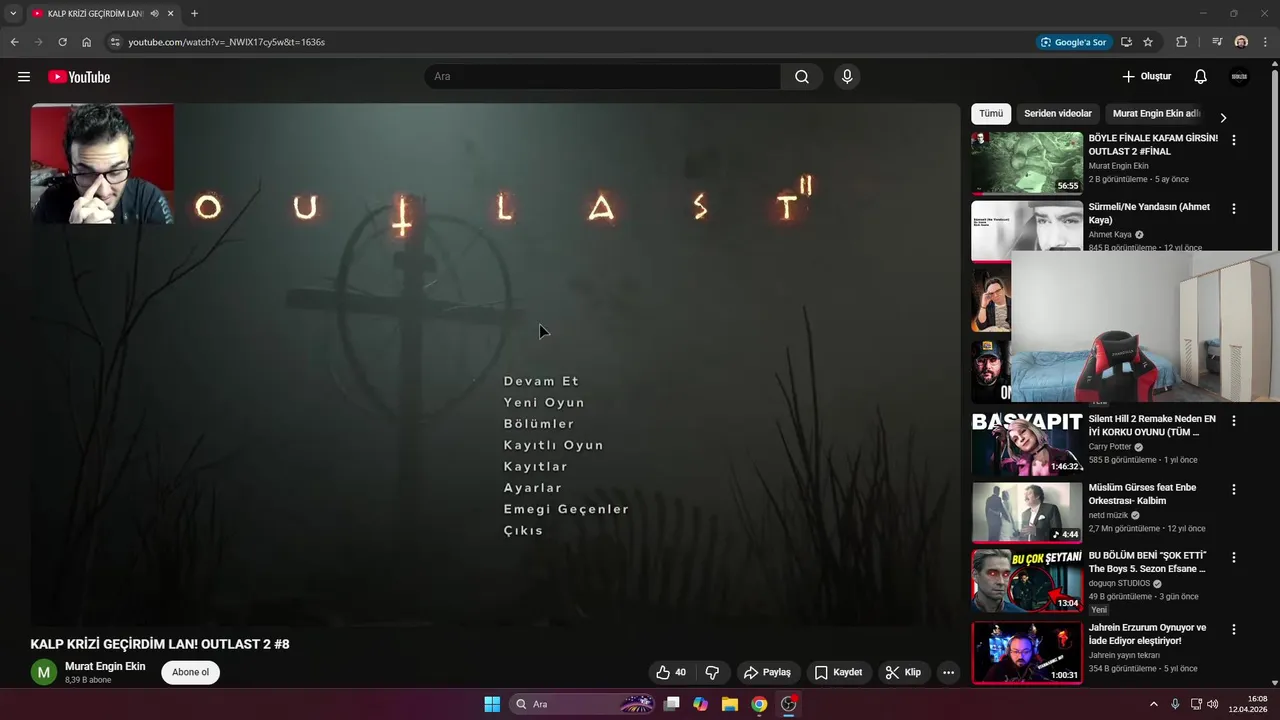Select the Tümü filter chip
1280x720 pixels.
[991, 114]
